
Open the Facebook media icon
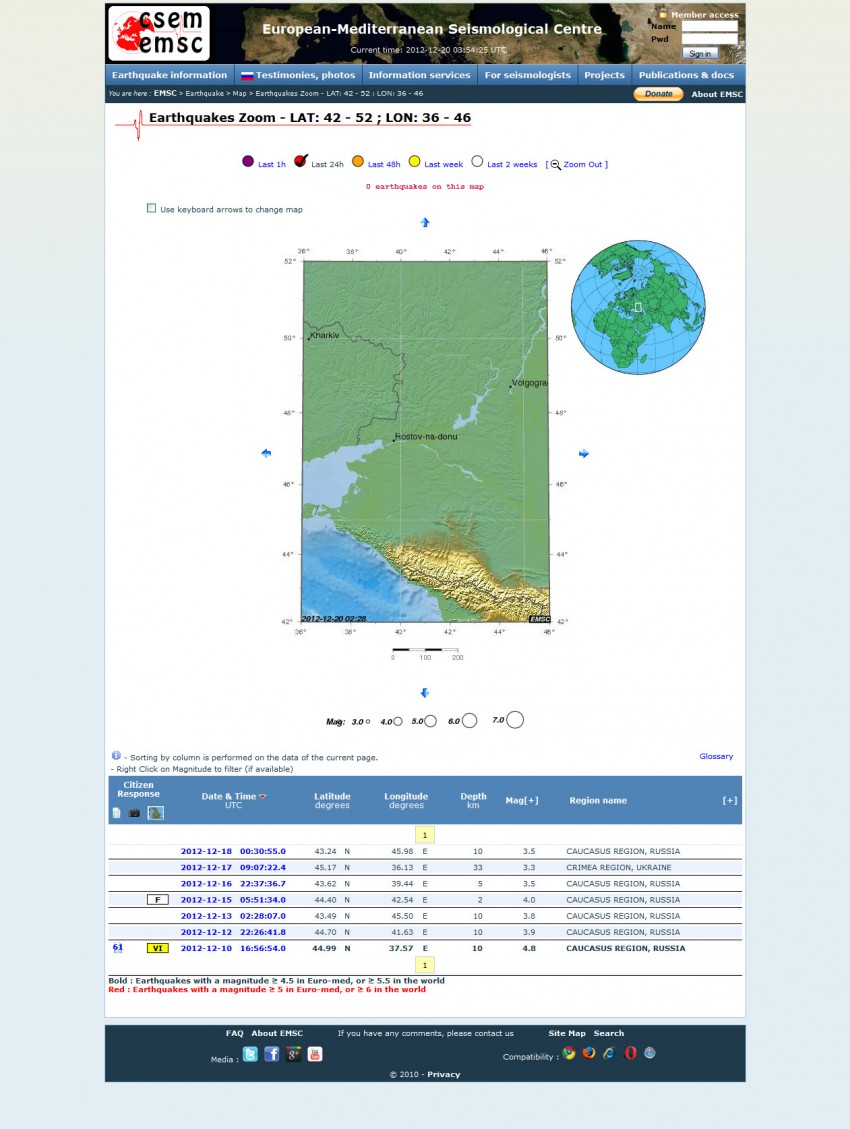coord(271,1054)
